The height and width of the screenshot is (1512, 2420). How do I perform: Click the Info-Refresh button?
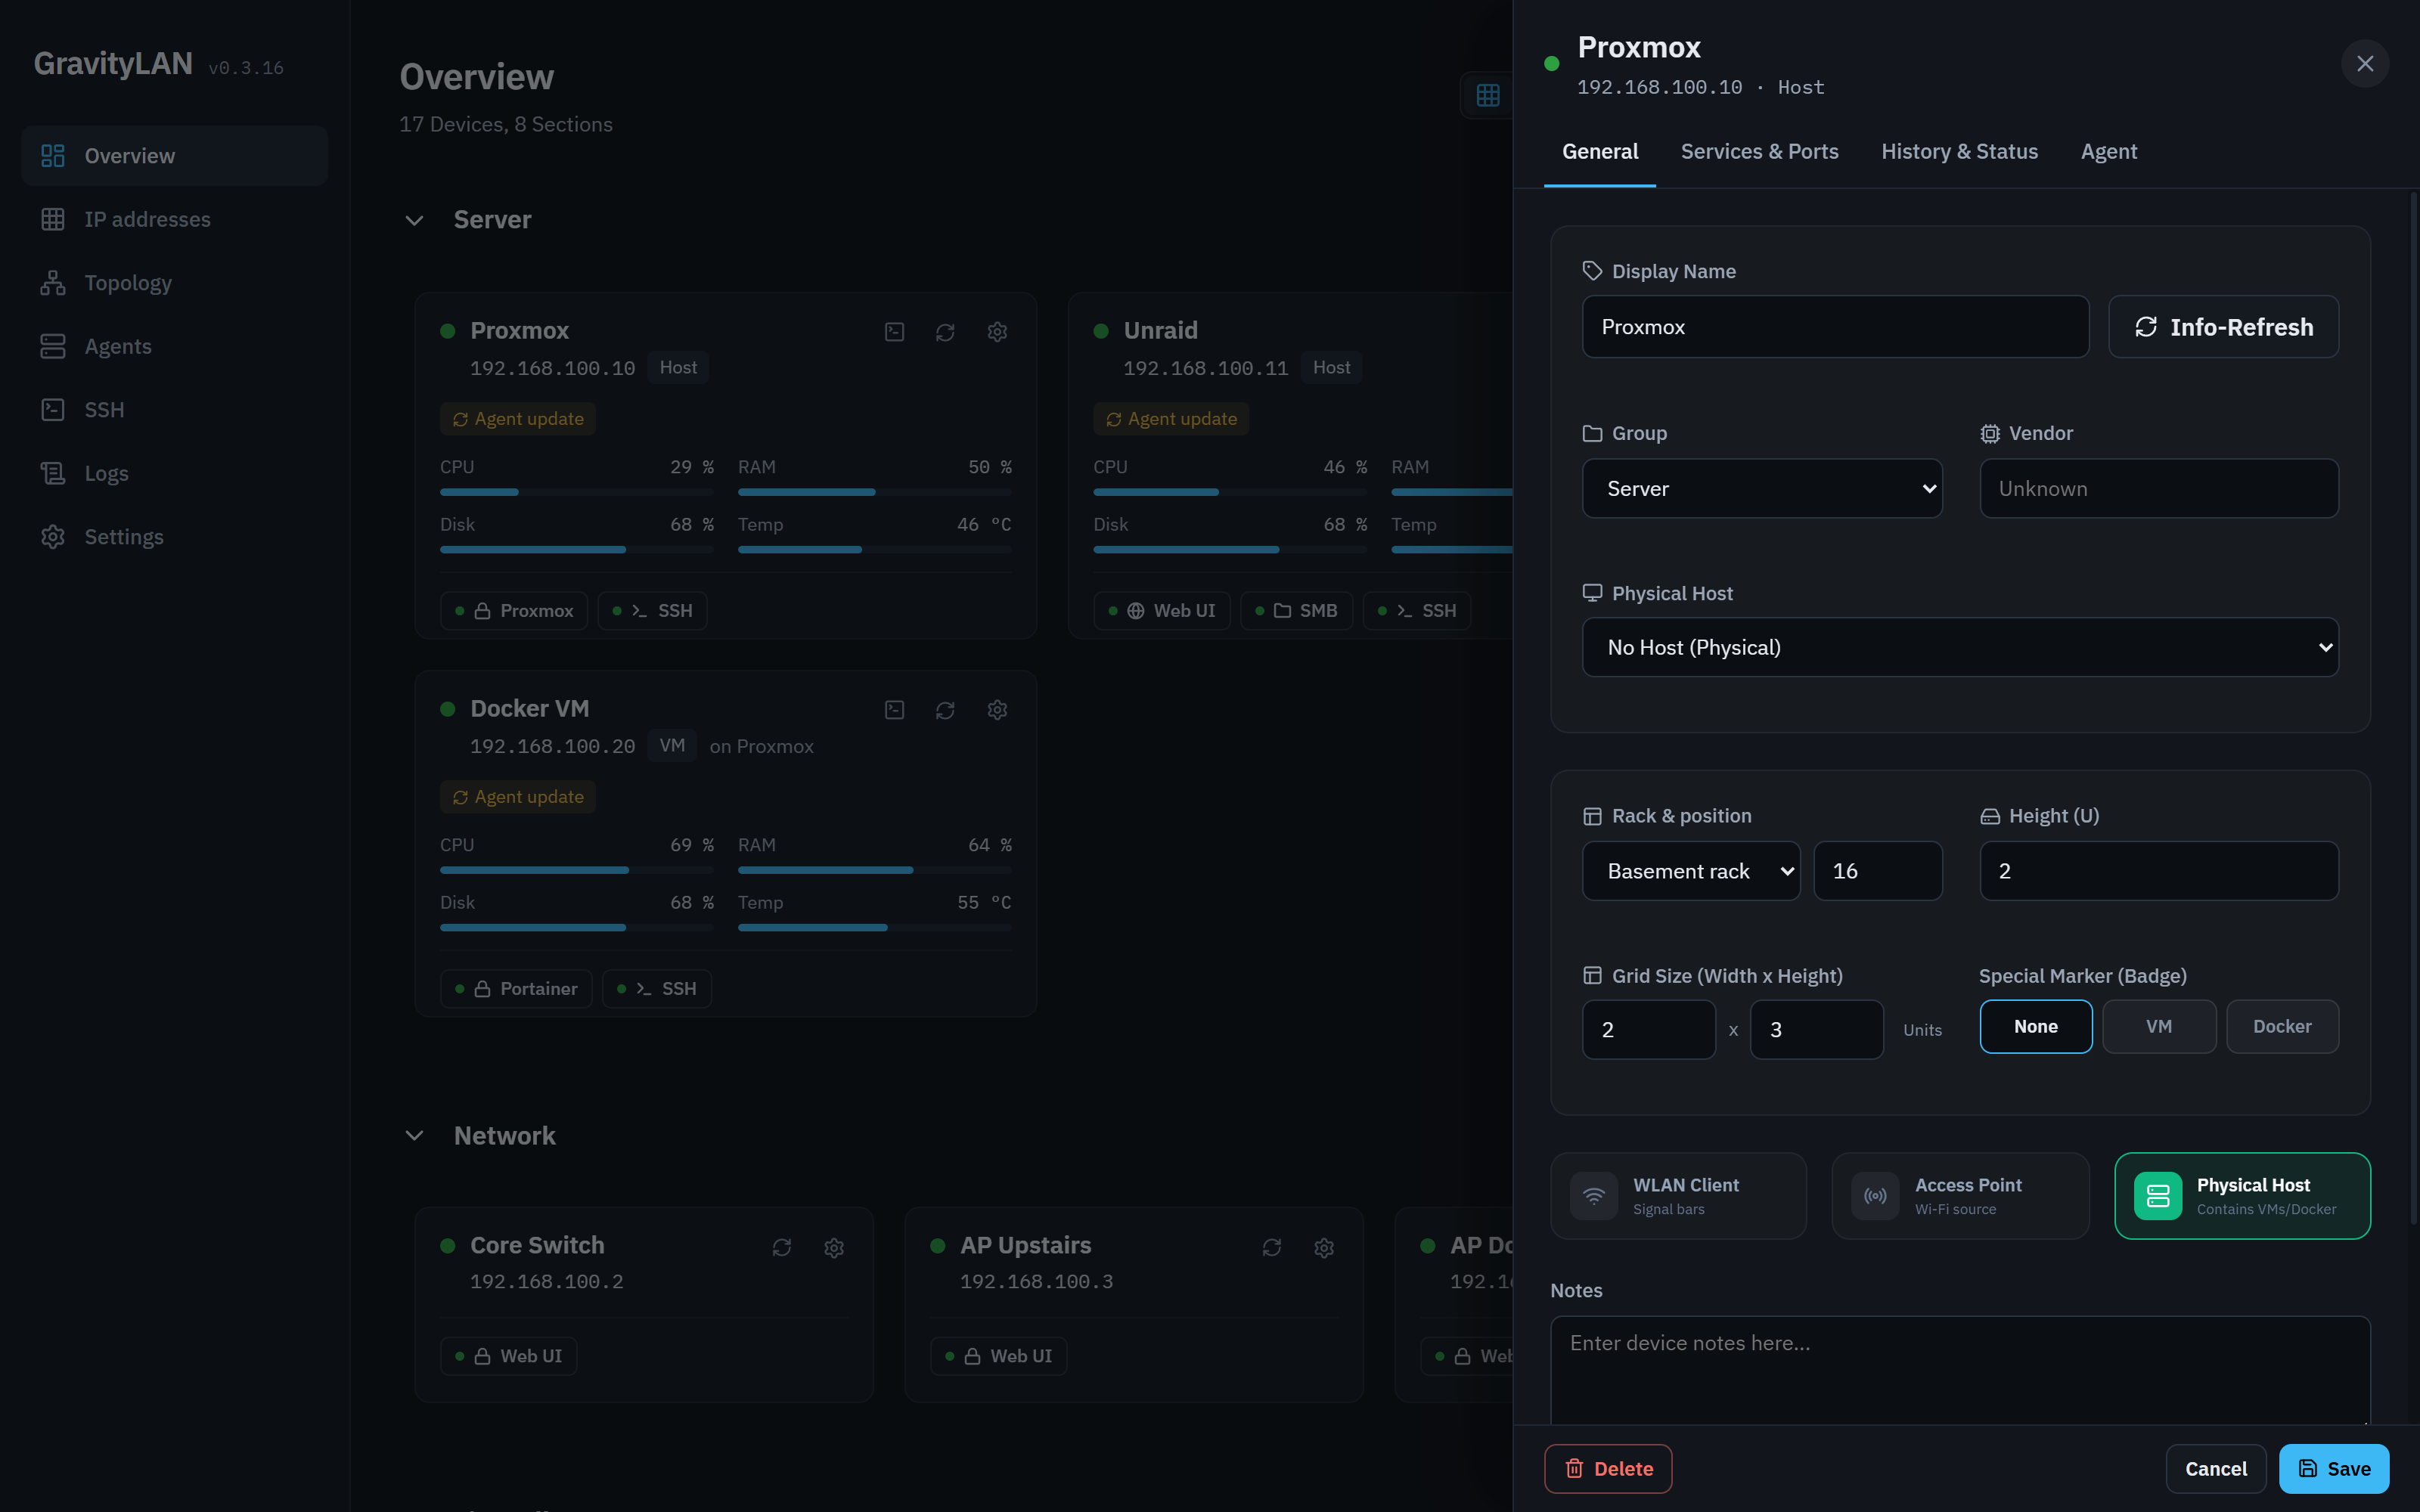pyautogui.click(x=2223, y=327)
